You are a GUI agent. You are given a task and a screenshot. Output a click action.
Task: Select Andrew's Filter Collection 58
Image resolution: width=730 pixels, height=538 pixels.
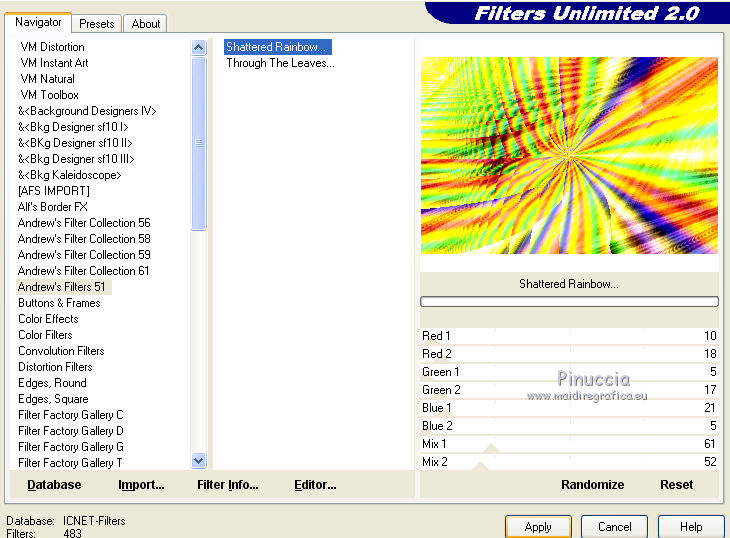click(84, 239)
